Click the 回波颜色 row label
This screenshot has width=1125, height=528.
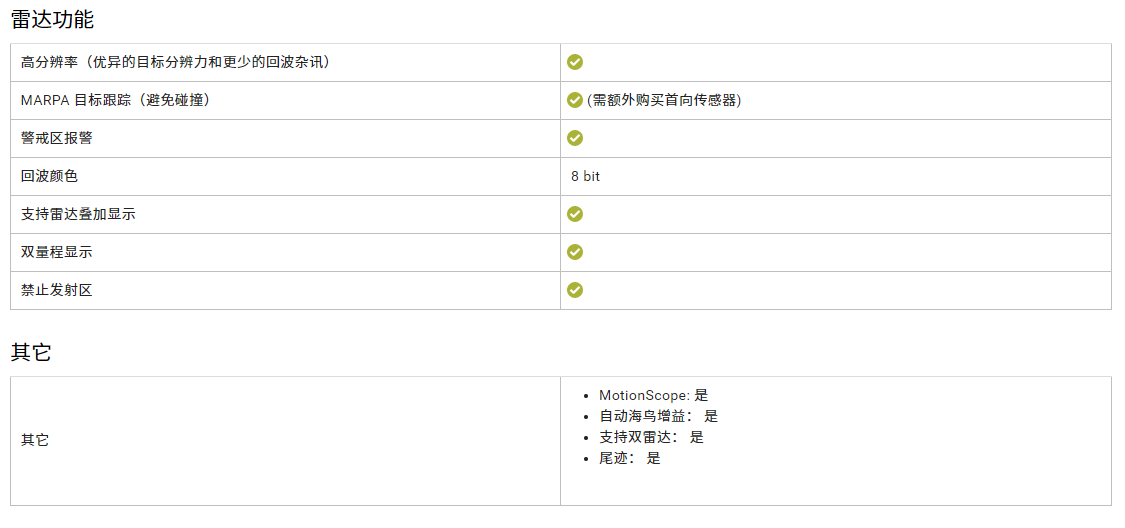coord(49,176)
